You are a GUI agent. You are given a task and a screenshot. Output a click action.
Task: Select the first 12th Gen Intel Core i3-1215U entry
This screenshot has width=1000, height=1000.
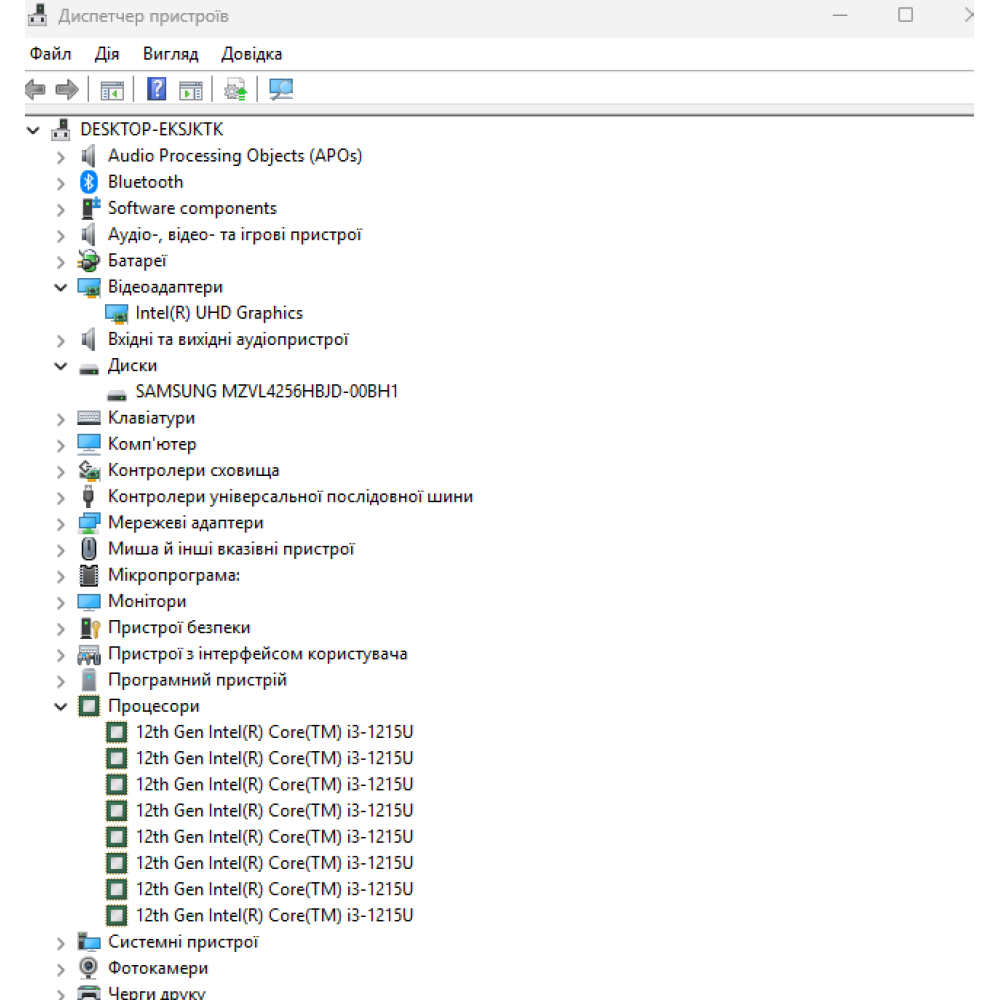[x=274, y=732]
